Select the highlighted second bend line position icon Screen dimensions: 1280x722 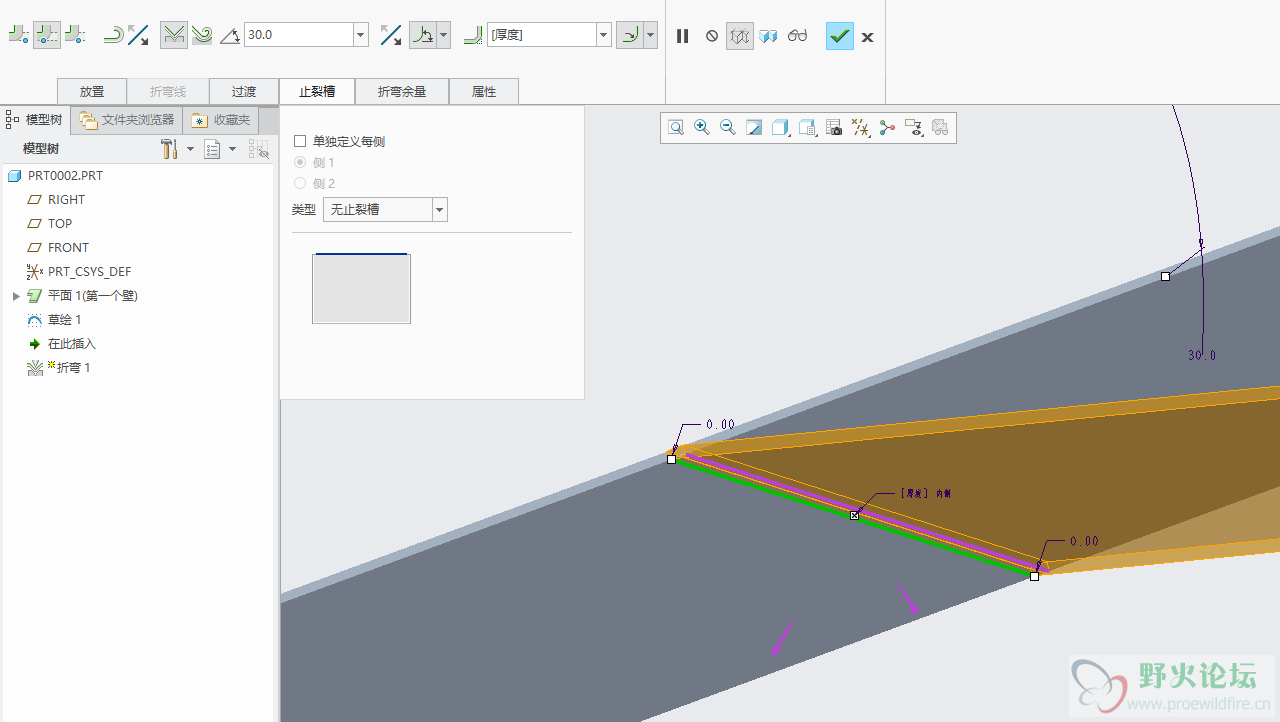tap(47, 35)
